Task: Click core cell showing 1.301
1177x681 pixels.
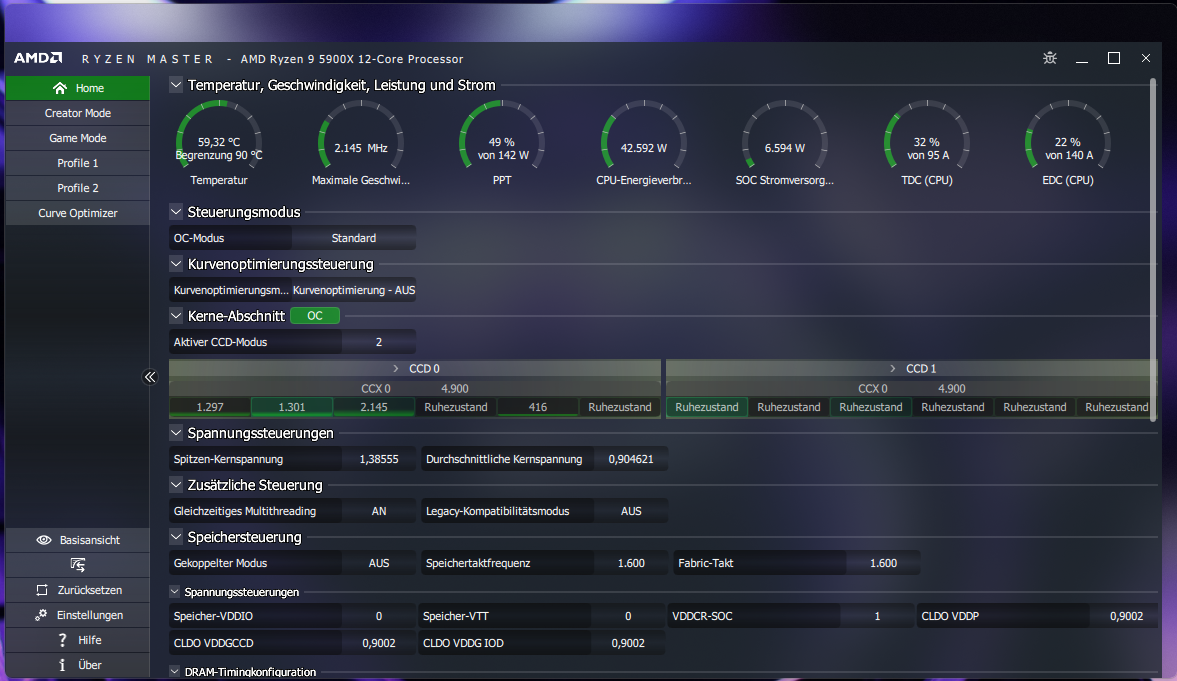Action: click(291, 407)
